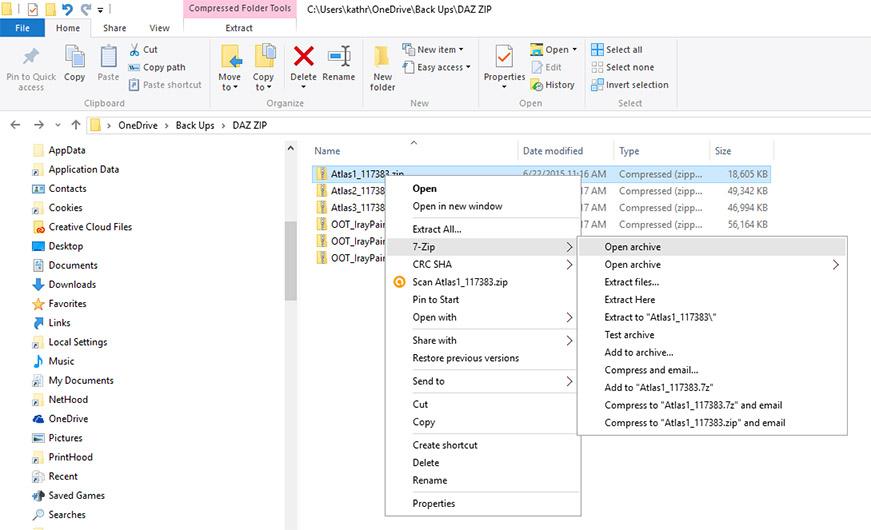
Task: Expand second Open archive submenu arrow
Action: click(x=835, y=264)
